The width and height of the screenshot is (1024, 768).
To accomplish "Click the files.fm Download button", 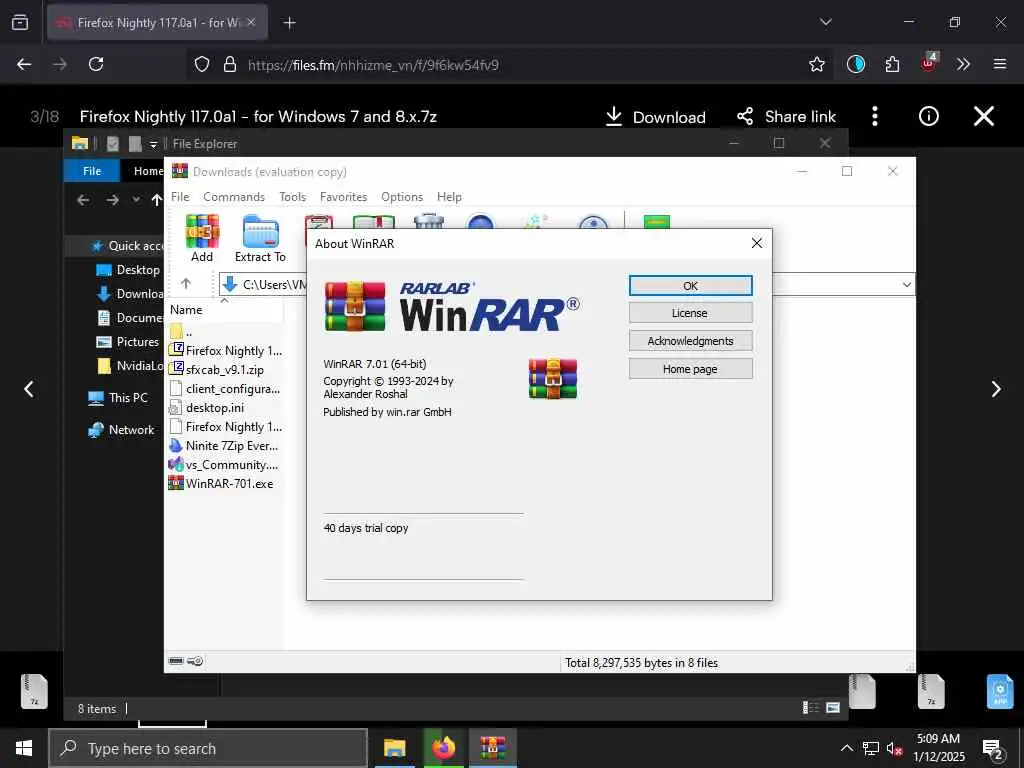I will [x=655, y=117].
